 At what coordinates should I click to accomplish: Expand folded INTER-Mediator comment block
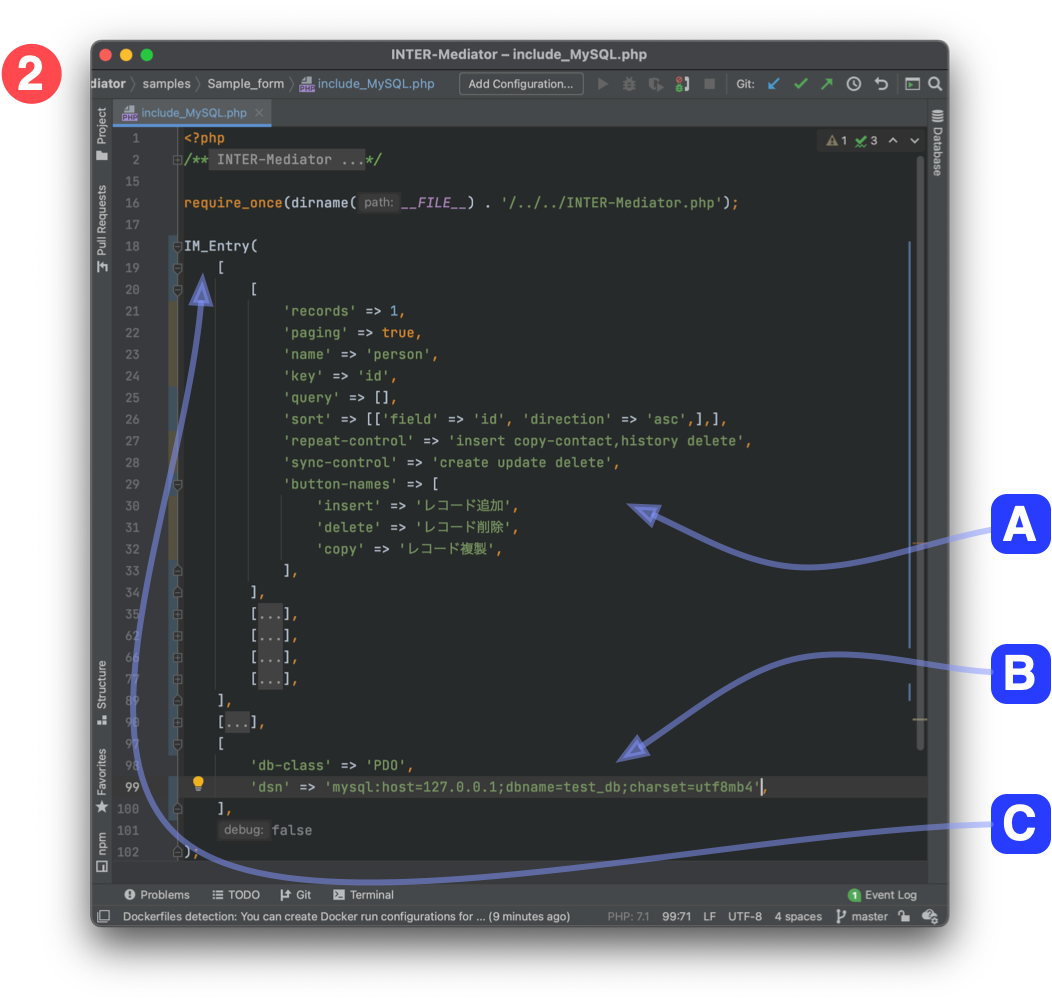tap(177, 160)
